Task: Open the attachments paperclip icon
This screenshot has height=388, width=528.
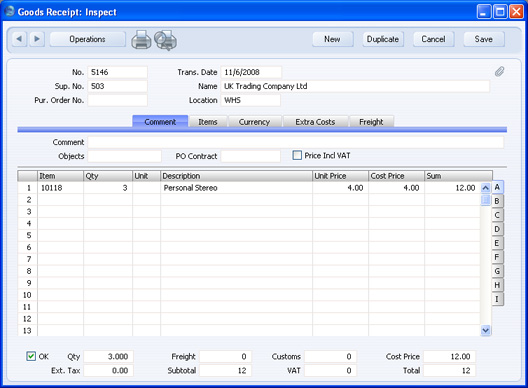Action: tap(499, 71)
